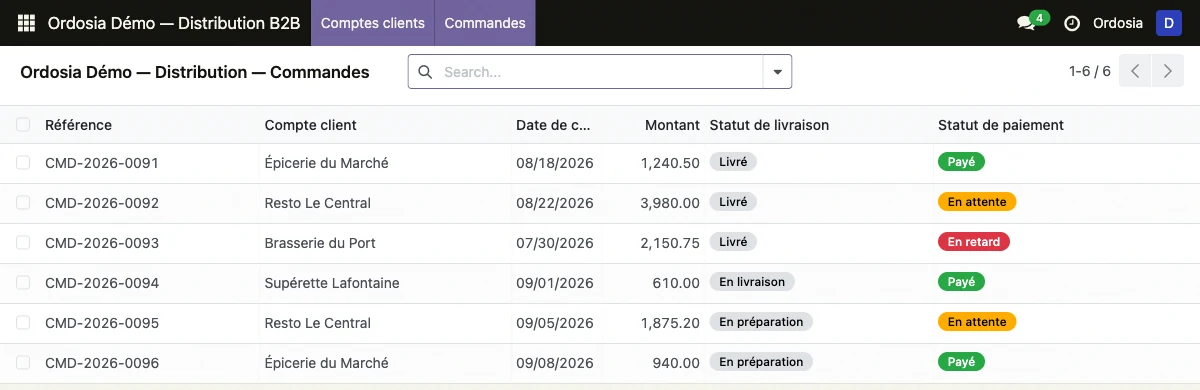Open the conversations icon with 4 messages

(1031, 22)
